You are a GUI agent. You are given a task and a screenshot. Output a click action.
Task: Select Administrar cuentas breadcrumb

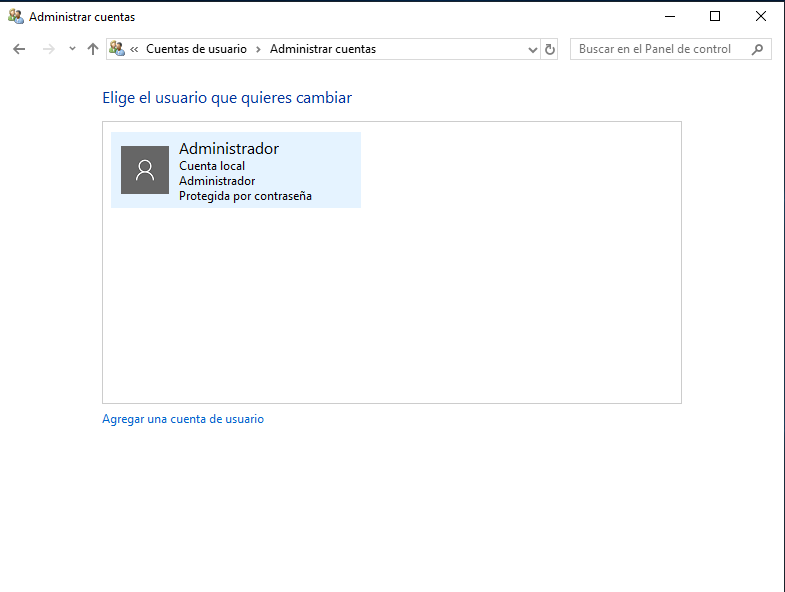pyautogui.click(x=323, y=49)
